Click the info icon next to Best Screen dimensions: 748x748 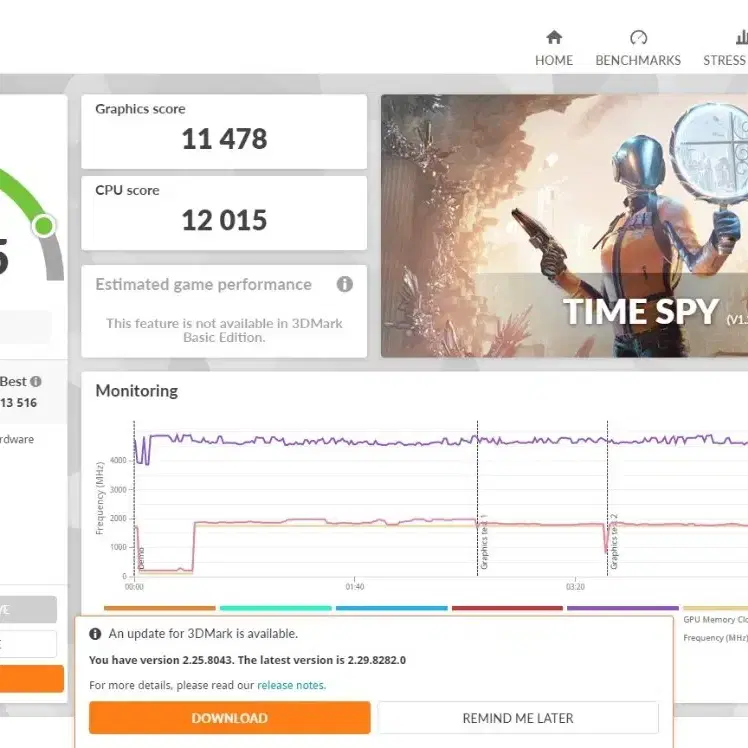[36, 382]
